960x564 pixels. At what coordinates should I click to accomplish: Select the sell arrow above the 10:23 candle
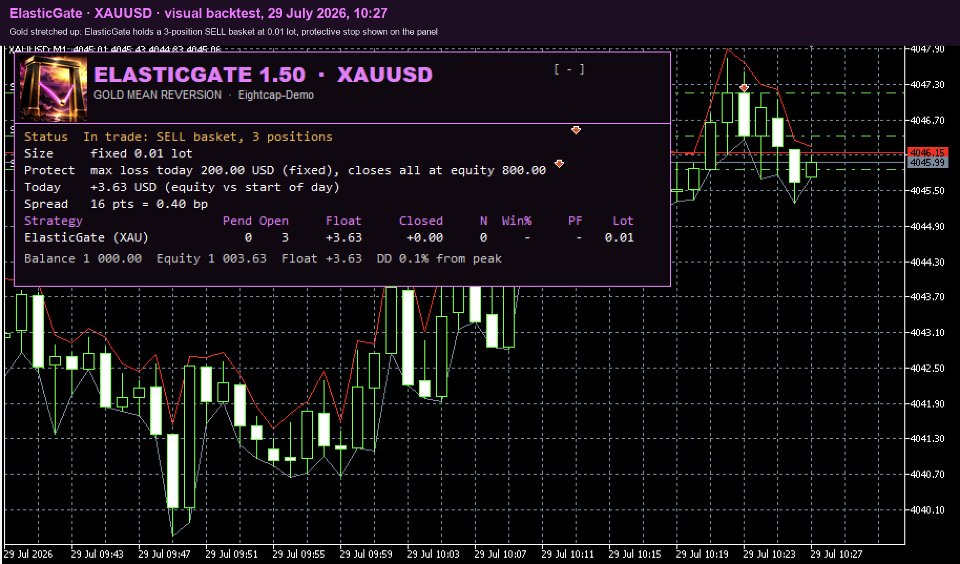coord(744,88)
